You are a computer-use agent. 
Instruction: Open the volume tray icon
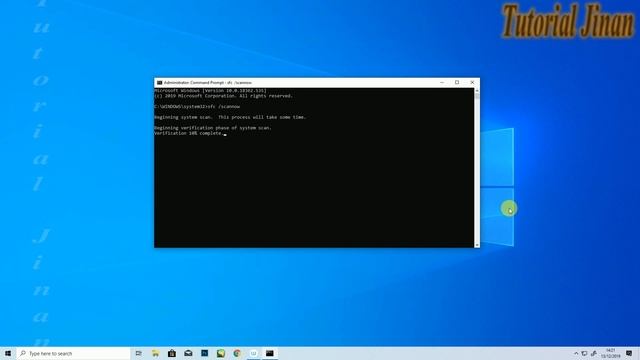[593, 353]
